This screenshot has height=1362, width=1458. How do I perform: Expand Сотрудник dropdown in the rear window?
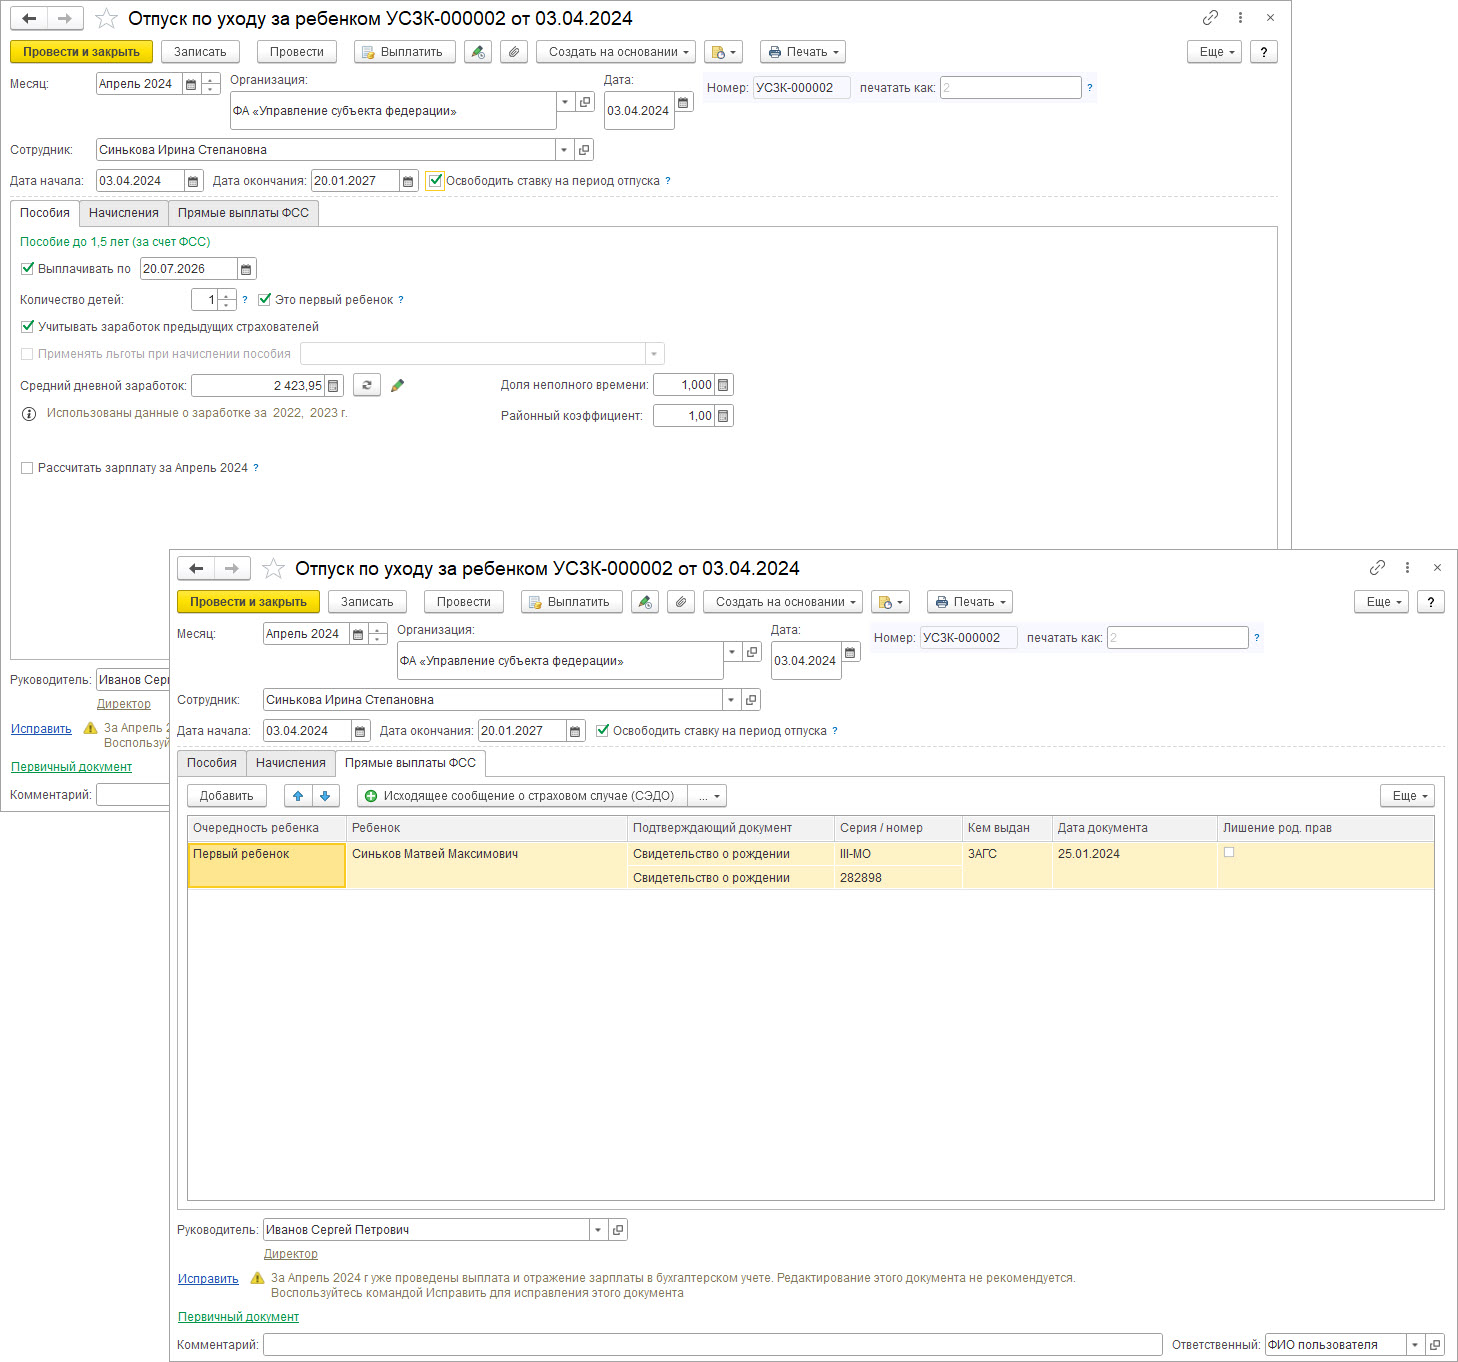[565, 150]
